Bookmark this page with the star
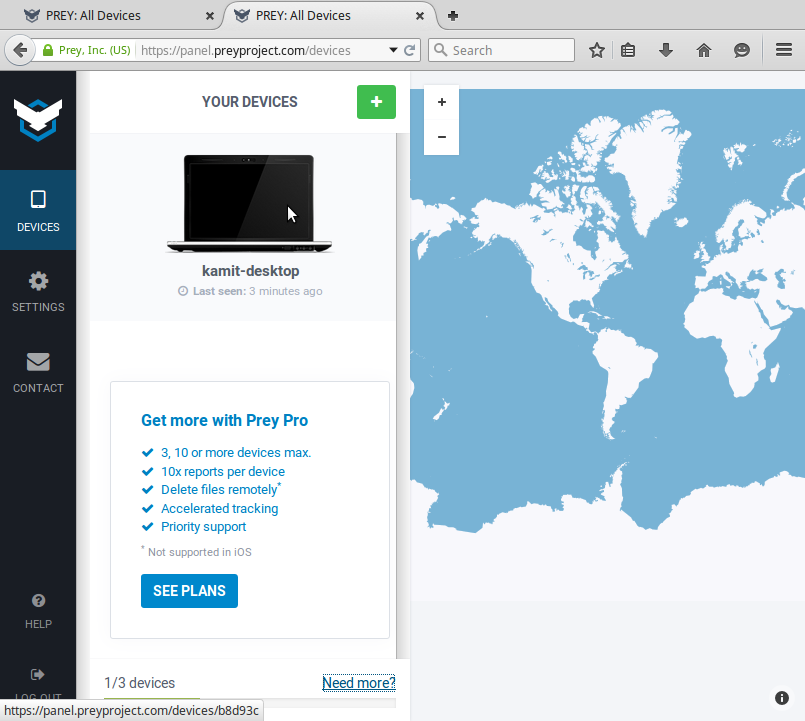The image size is (805, 721). pos(597,50)
